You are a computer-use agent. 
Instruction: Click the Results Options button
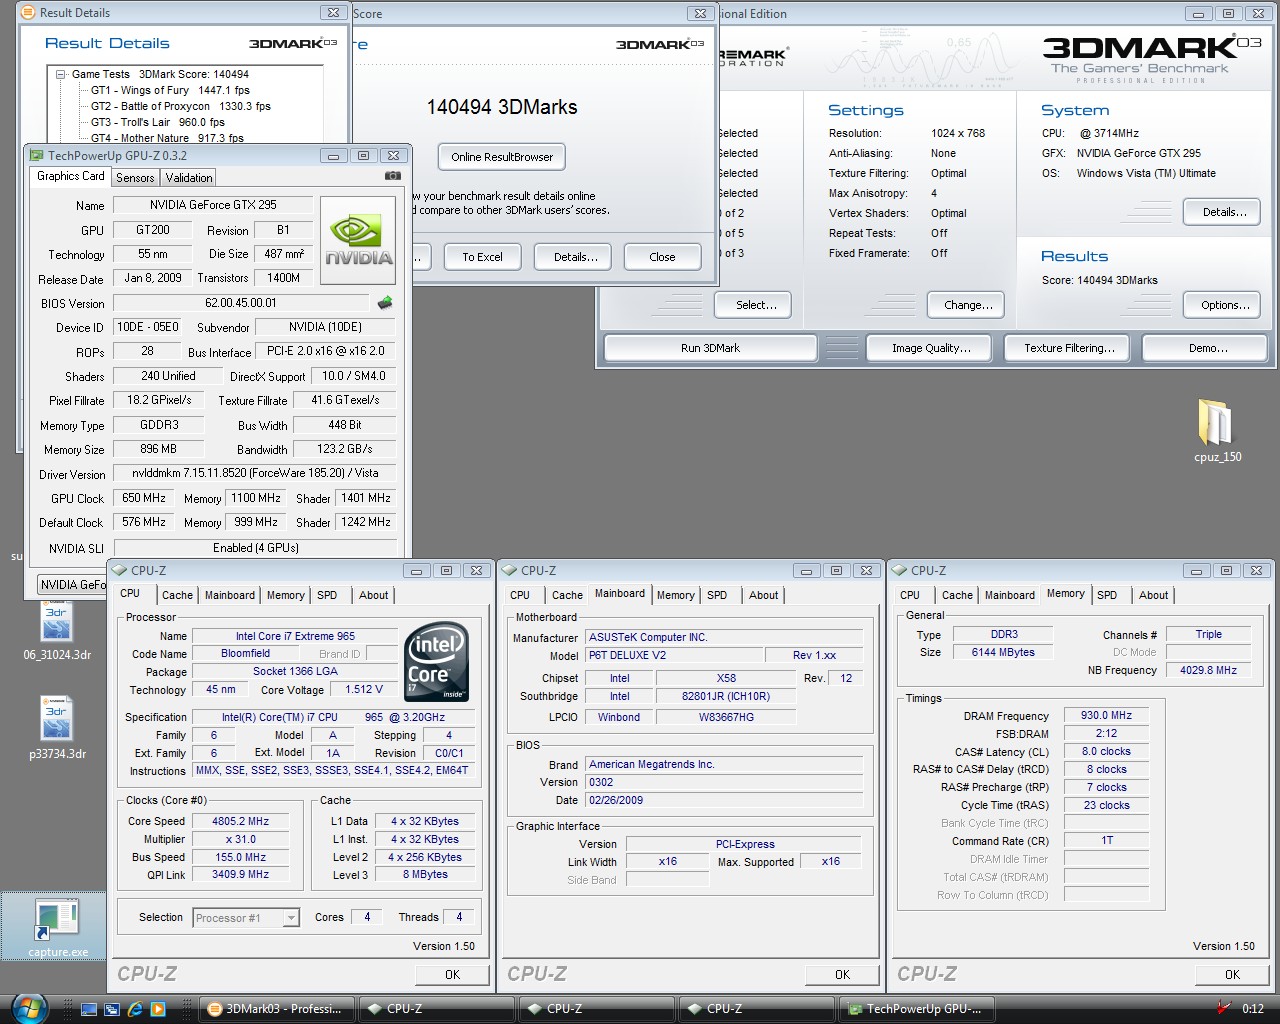point(1224,305)
